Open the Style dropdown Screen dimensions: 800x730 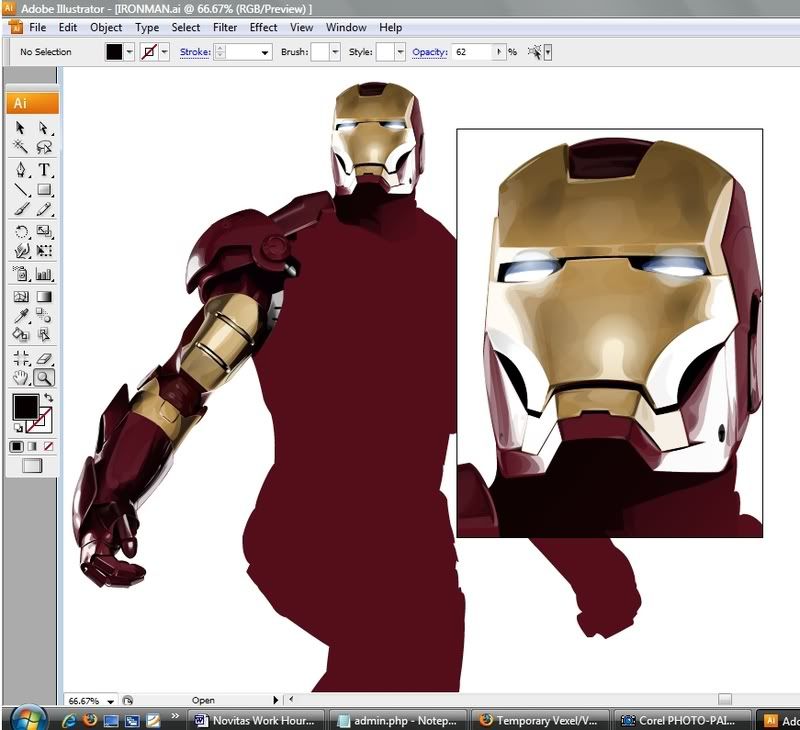[x=401, y=52]
